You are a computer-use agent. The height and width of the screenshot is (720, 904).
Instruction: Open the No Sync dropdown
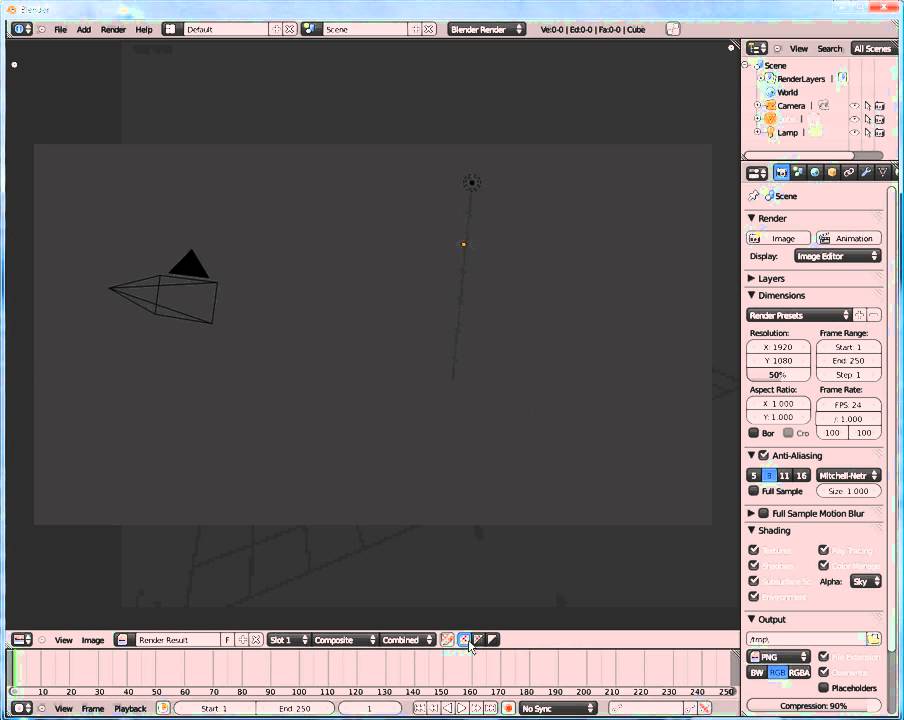click(558, 708)
